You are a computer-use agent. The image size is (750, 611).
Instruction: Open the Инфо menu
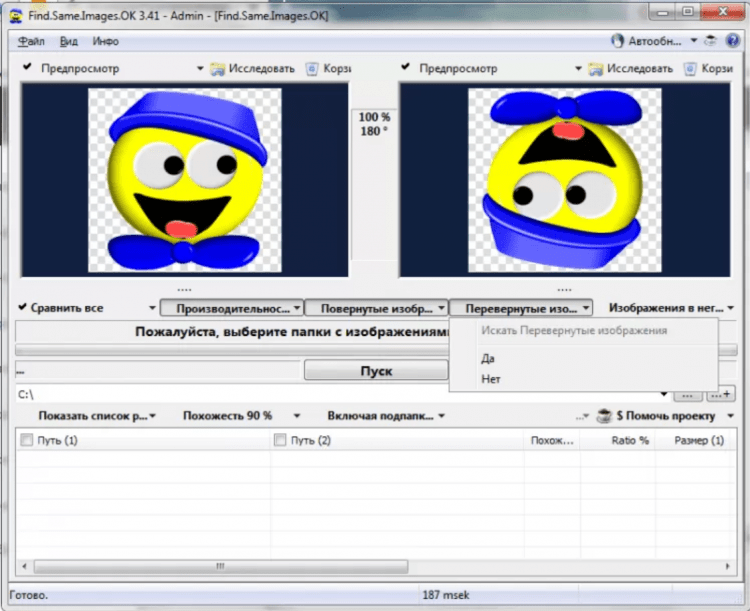pyautogui.click(x=105, y=42)
